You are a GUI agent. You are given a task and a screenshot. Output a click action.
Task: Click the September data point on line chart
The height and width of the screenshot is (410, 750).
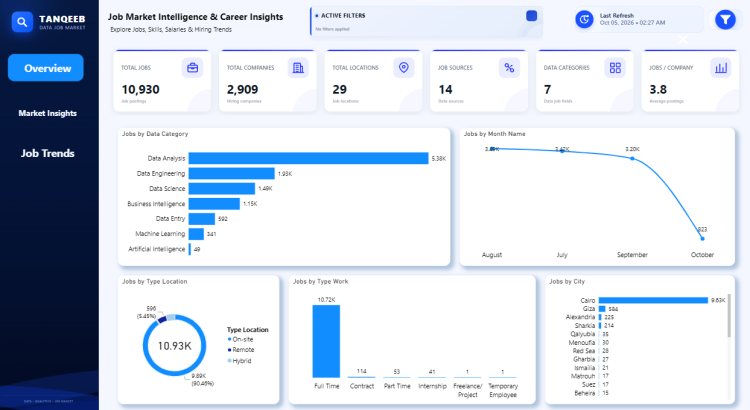[632, 158]
